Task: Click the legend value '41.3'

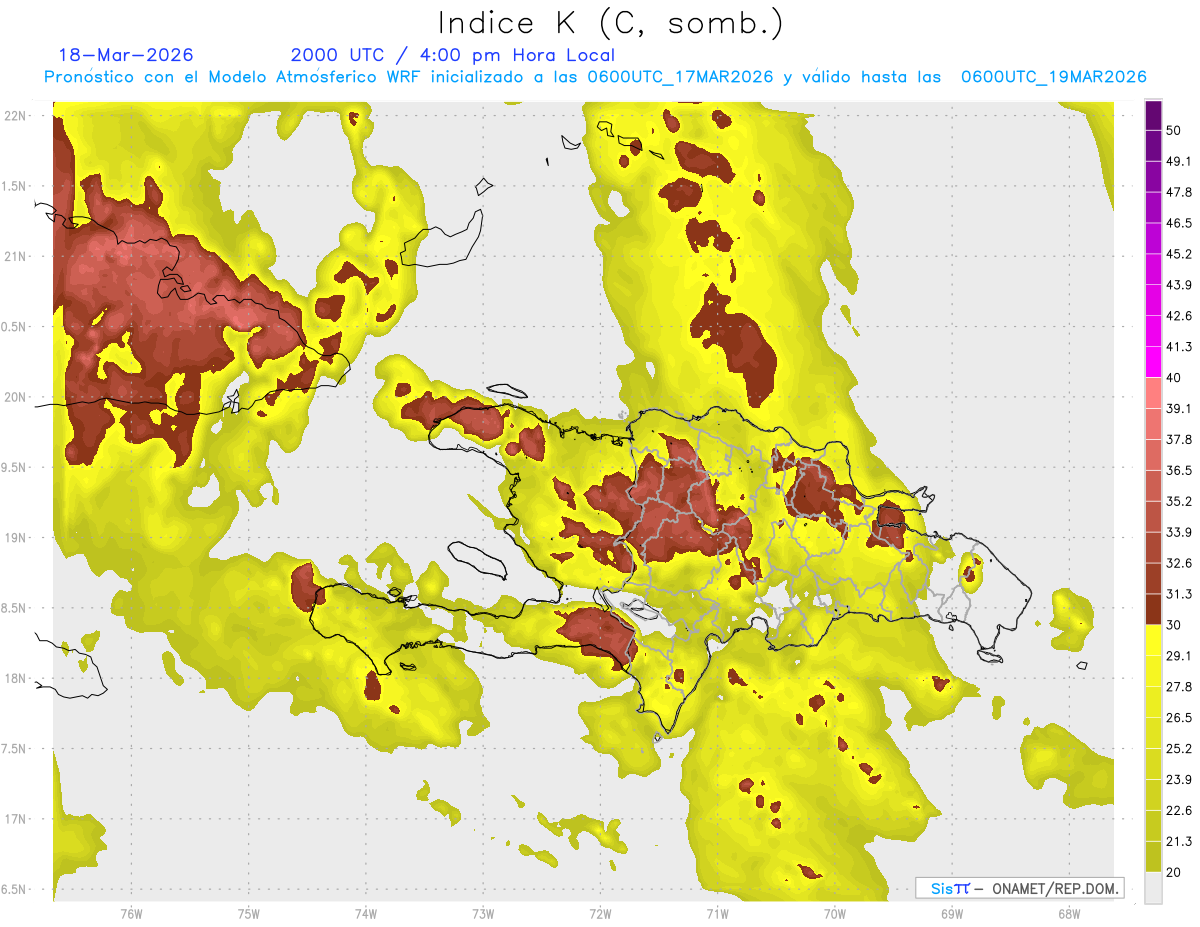Action: pyautogui.click(x=1179, y=347)
